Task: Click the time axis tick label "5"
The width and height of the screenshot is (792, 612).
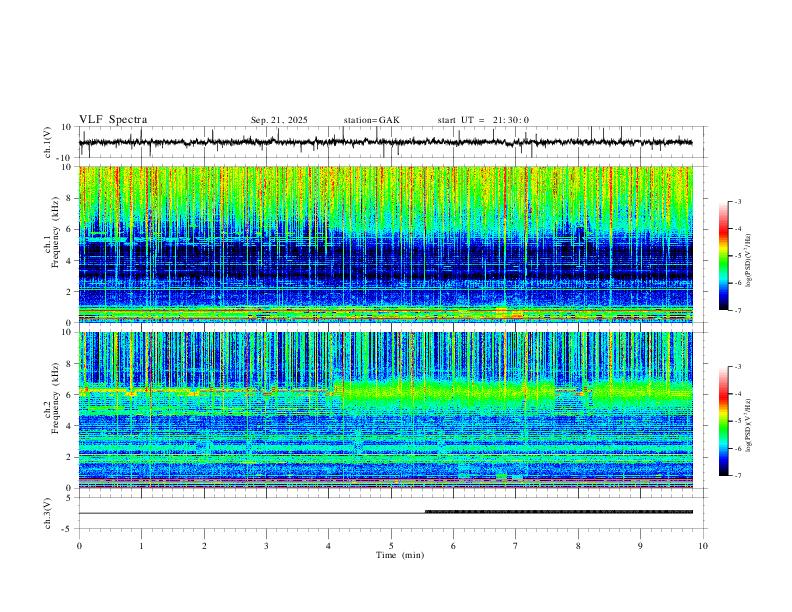Action: [x=391, y=546]
